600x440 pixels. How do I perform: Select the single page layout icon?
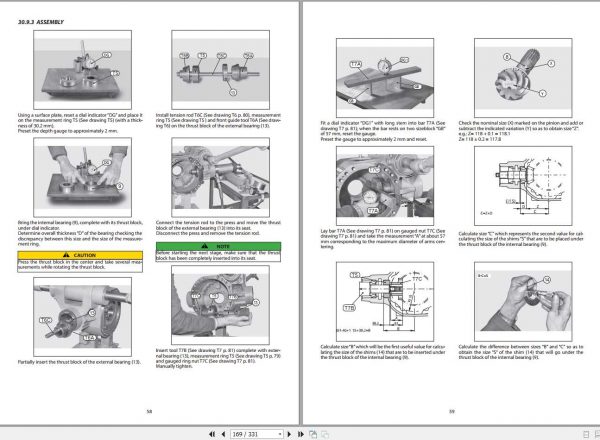585,435
